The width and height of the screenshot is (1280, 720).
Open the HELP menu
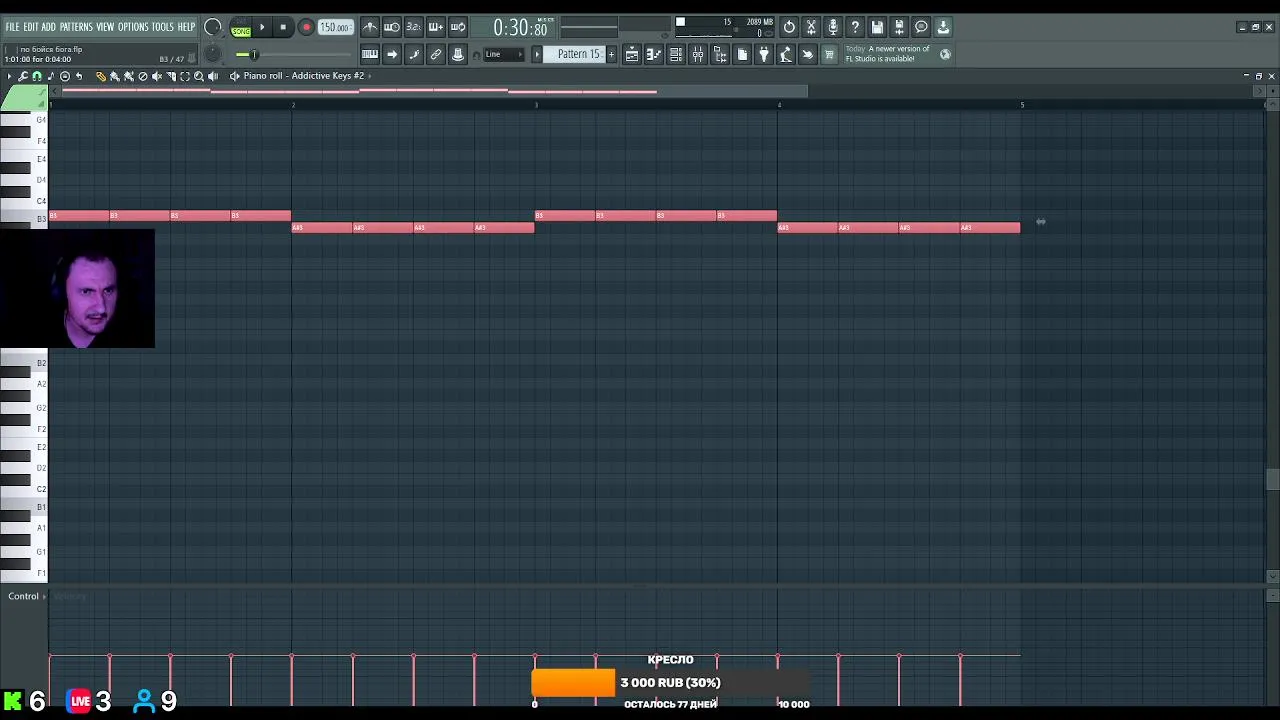pos(186,27)
